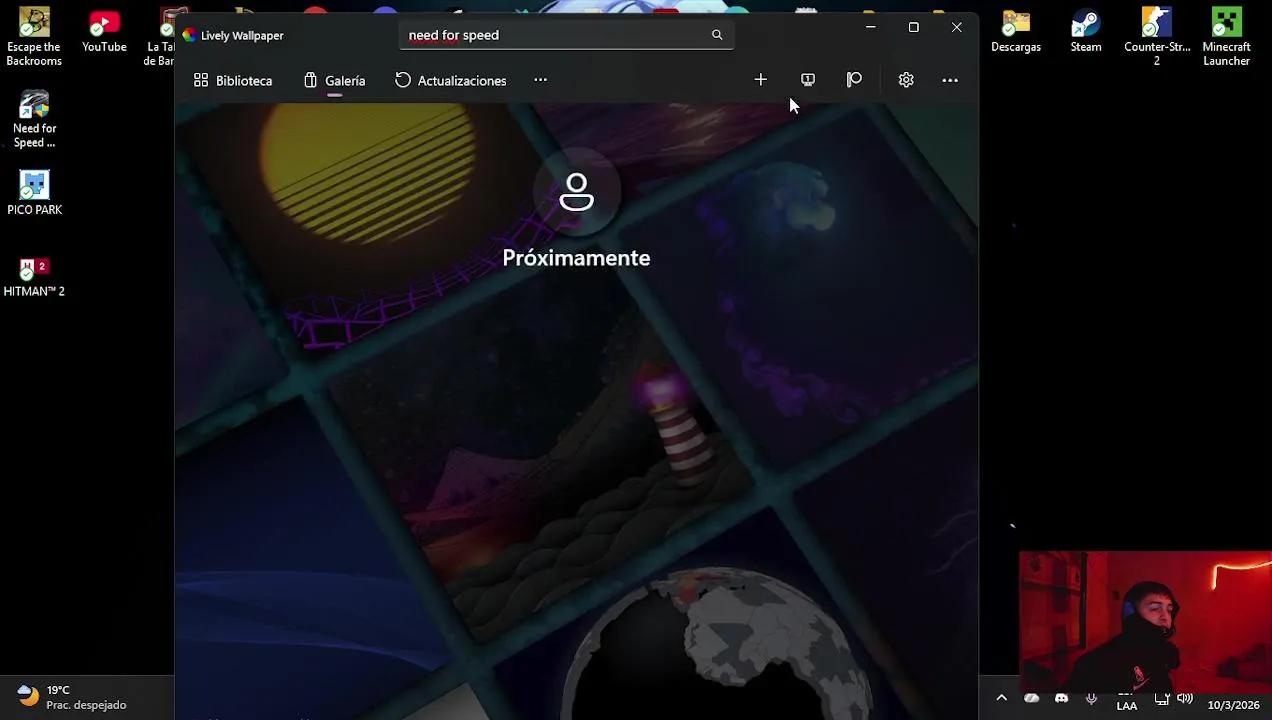Open the active wallpaper monitor icon

coord(808,80)
